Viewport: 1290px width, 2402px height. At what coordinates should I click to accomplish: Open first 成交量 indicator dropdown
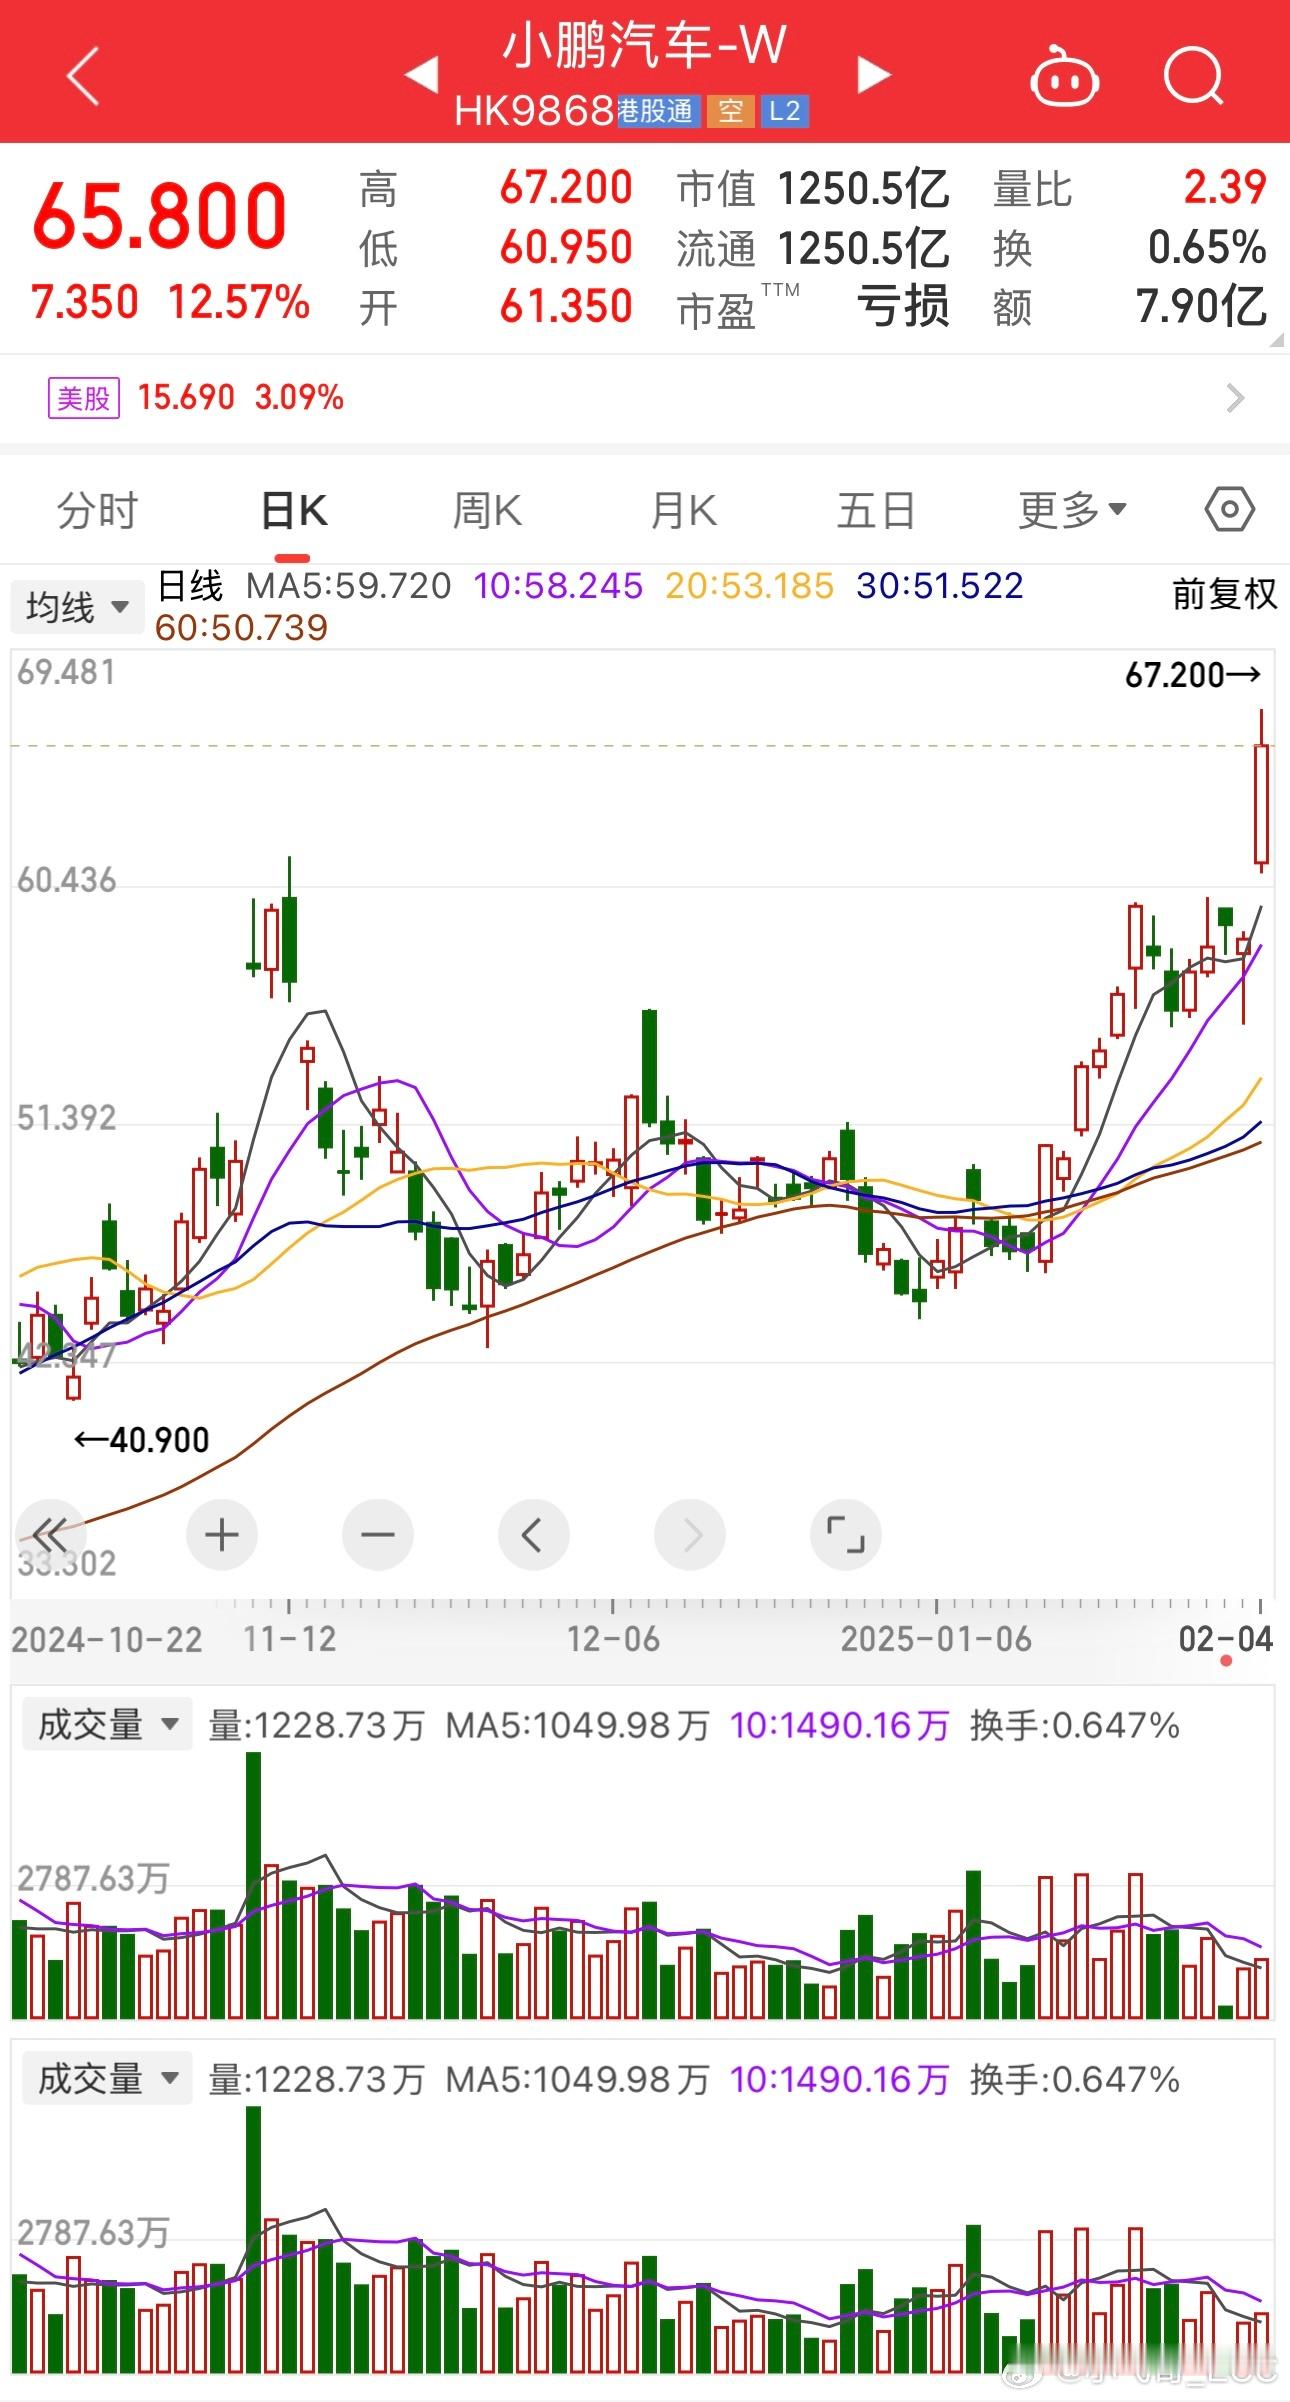pyautogui.click(x=107, y=1724)
